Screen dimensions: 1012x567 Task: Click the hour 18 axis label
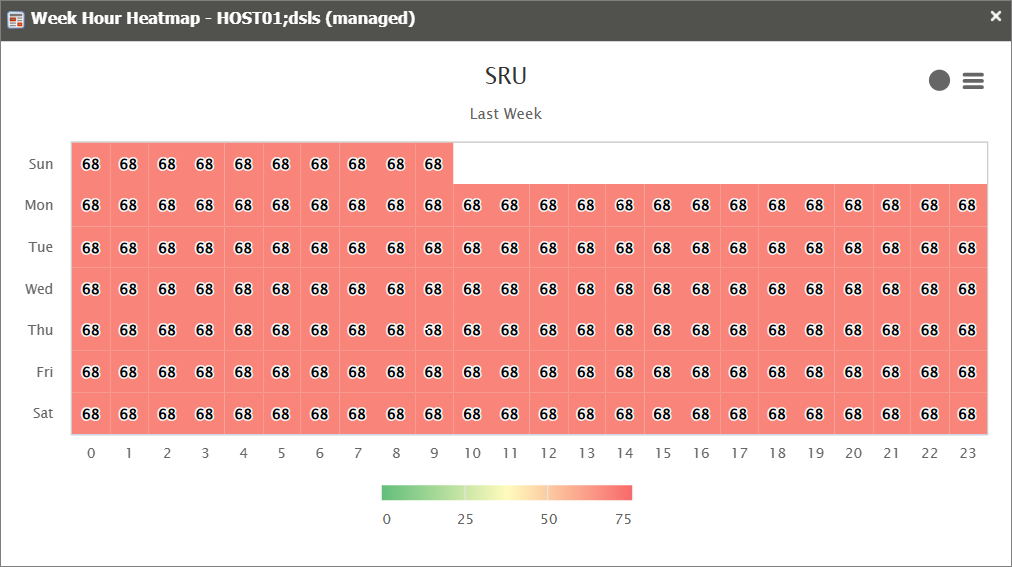(777, 453)
